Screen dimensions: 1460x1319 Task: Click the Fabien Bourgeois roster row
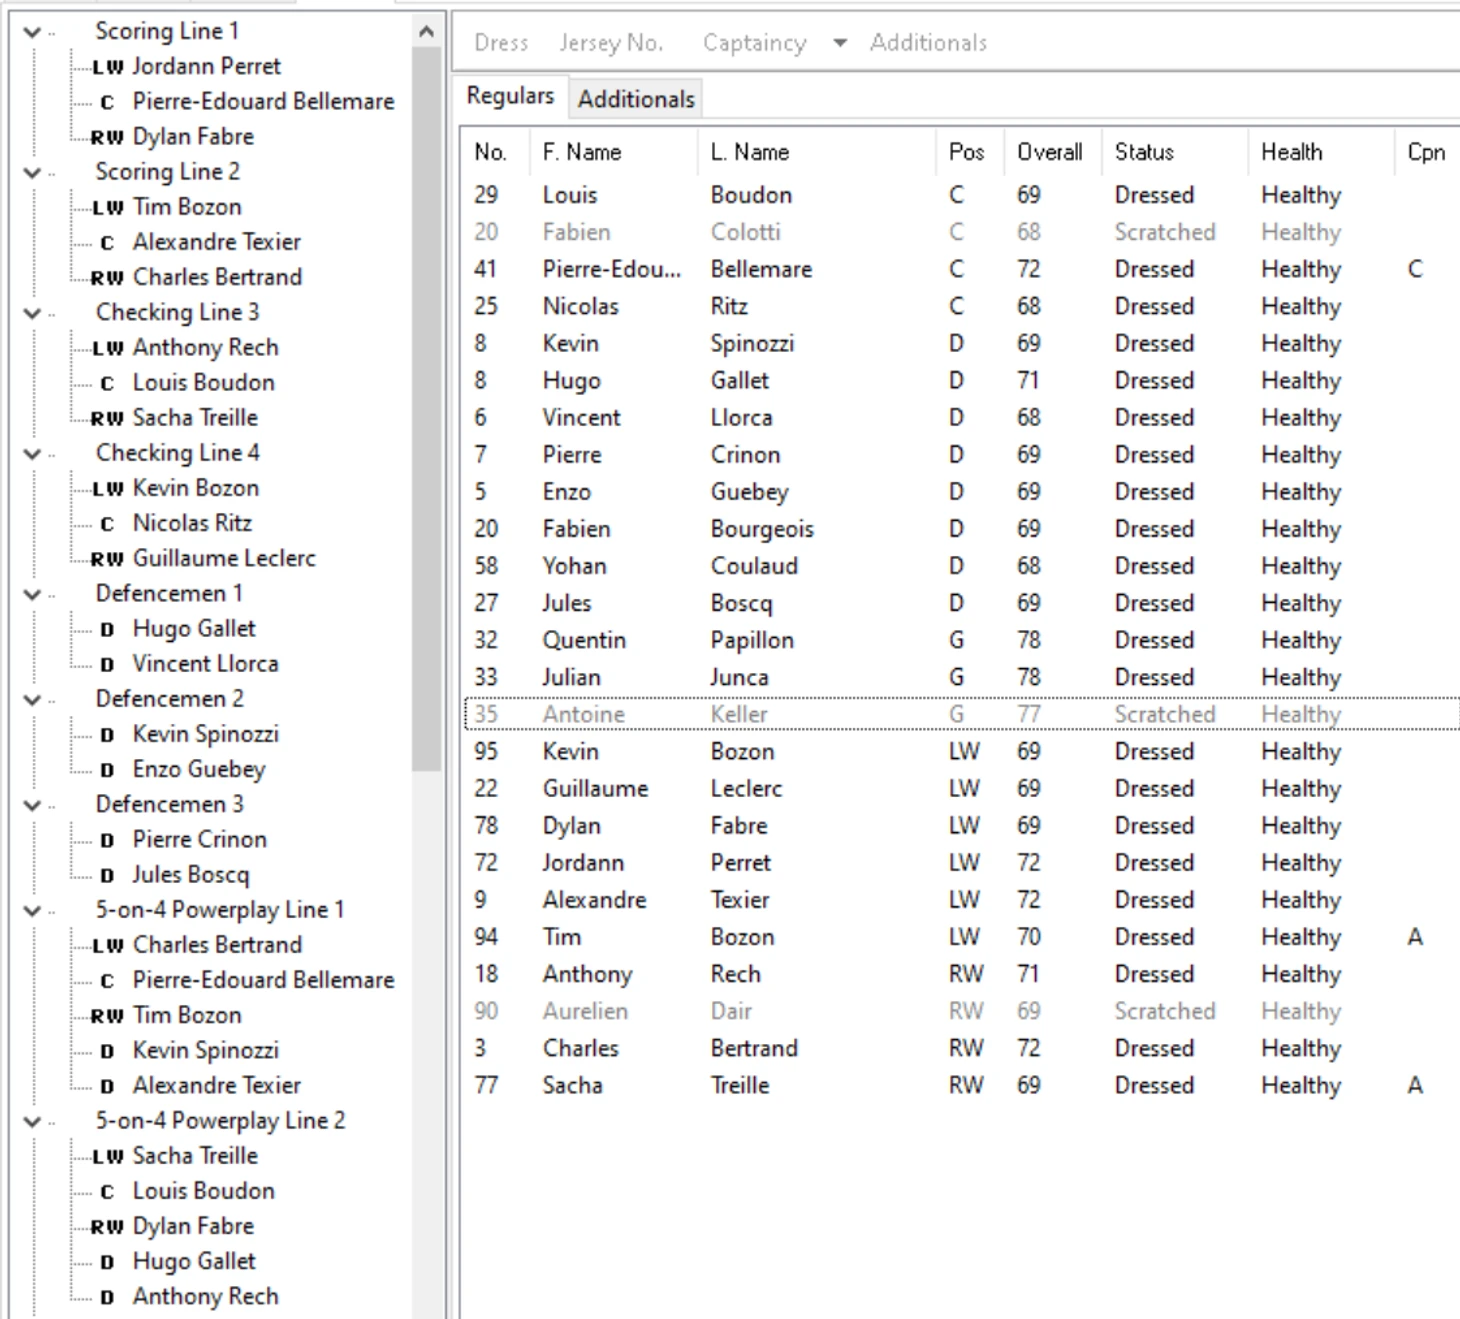962,529
